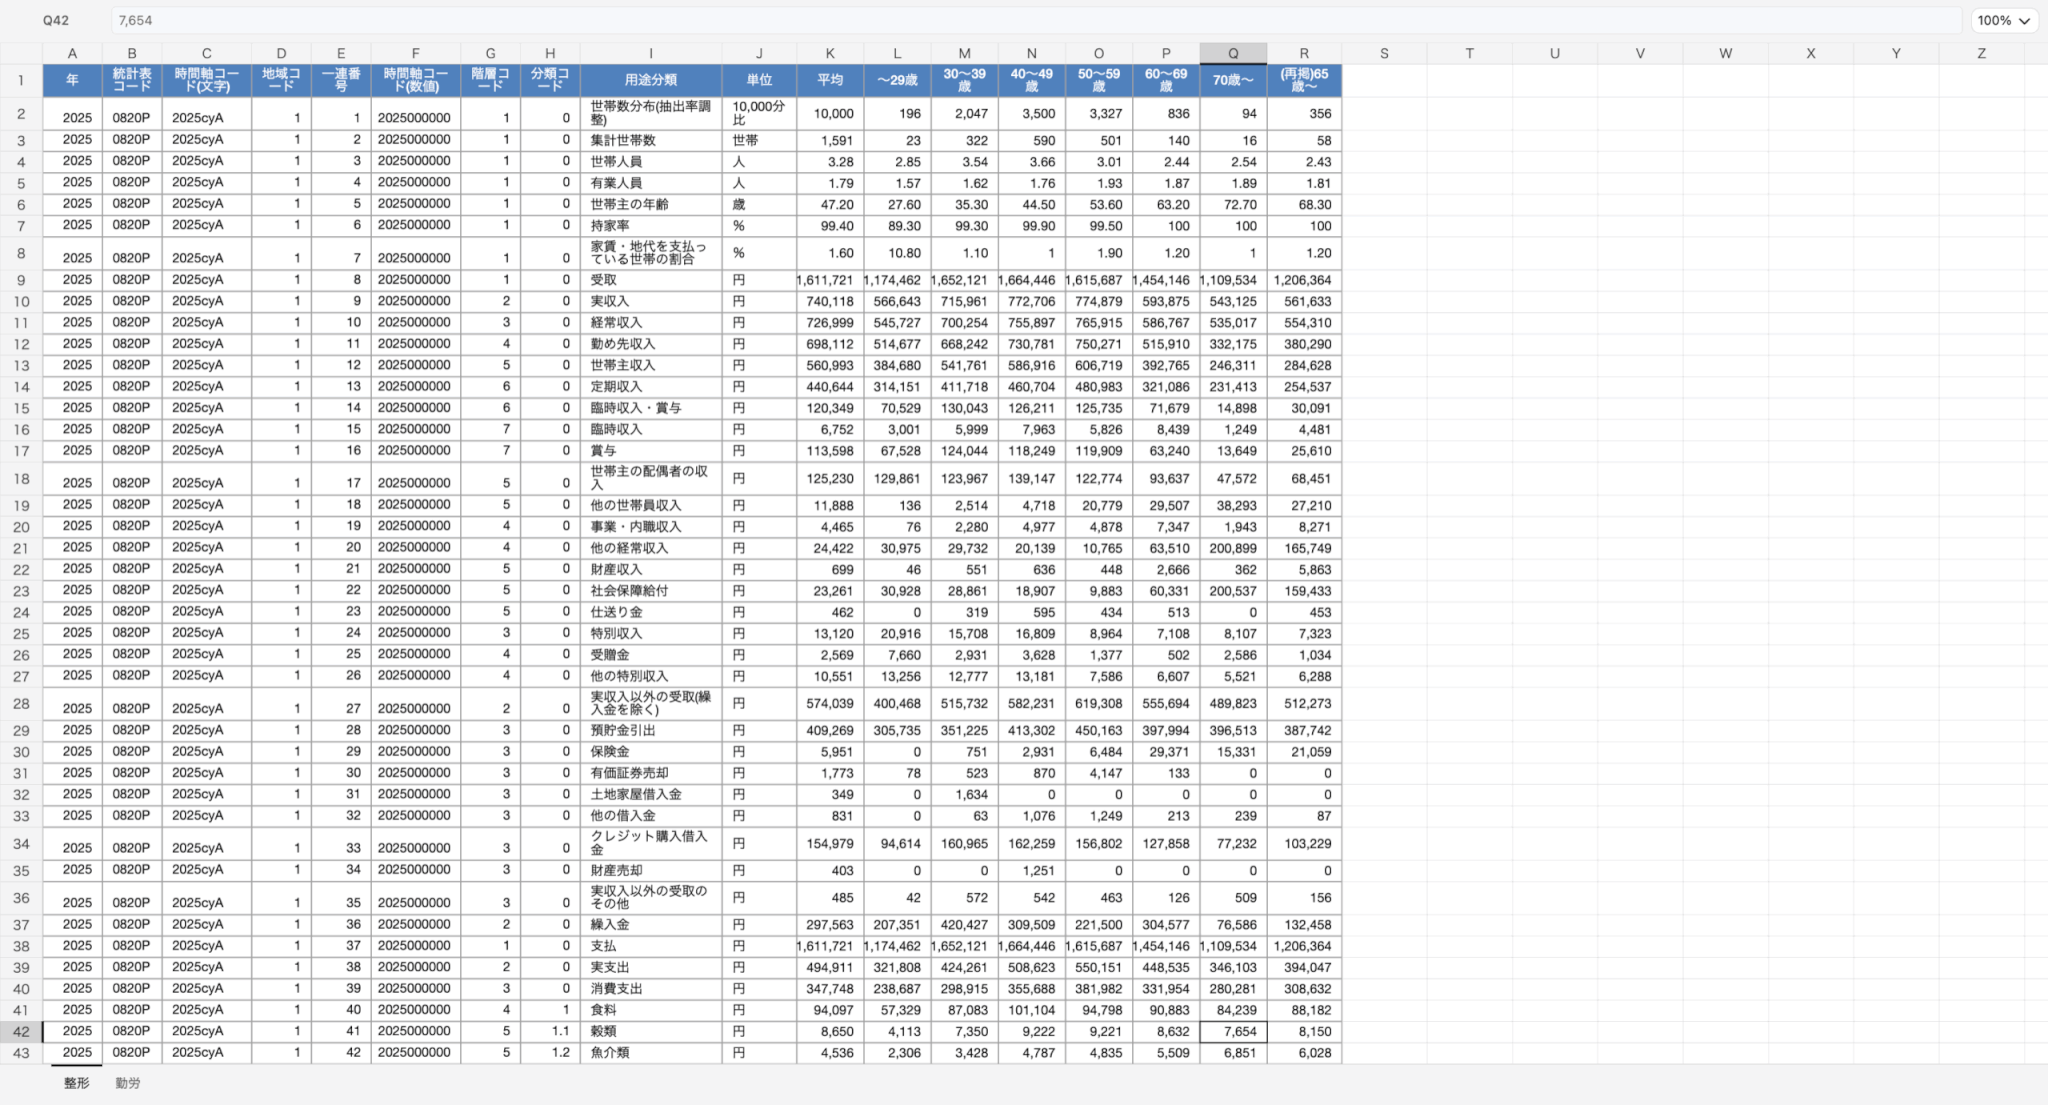Select column I header
The image size is (2048, 1105).
point(650,53)
